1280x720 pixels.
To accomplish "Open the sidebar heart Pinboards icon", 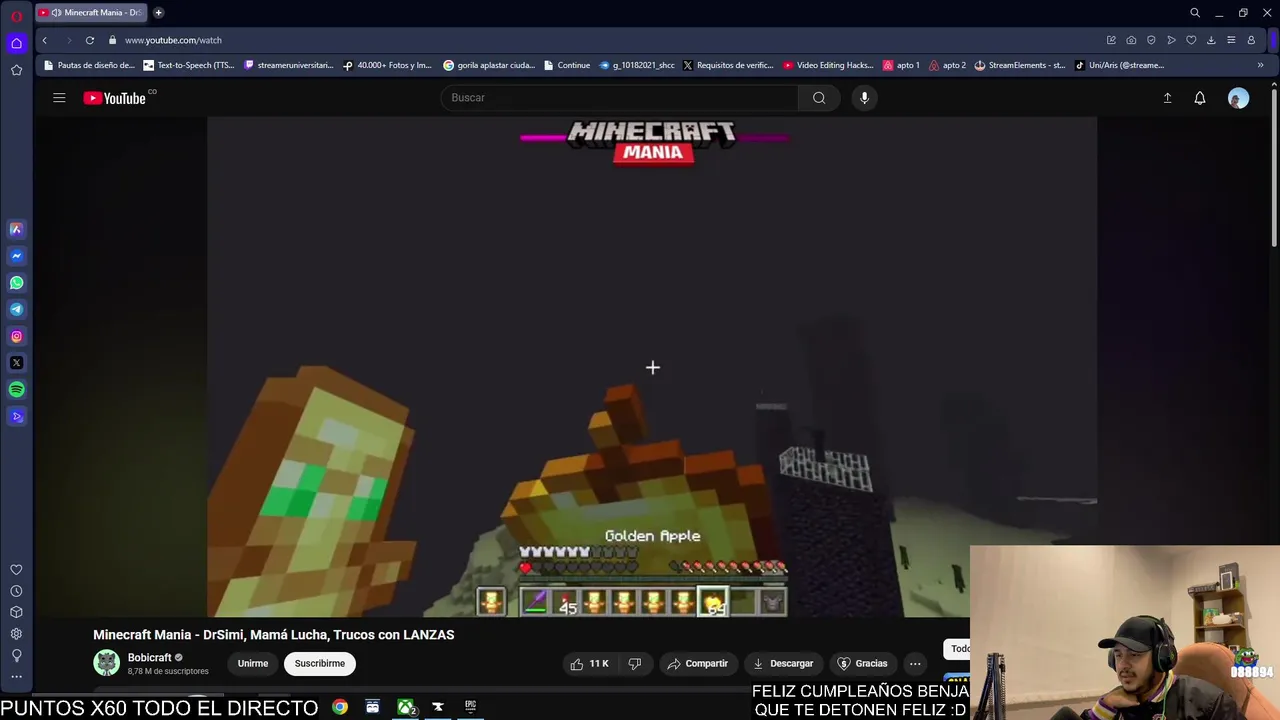I will [16, 569].
